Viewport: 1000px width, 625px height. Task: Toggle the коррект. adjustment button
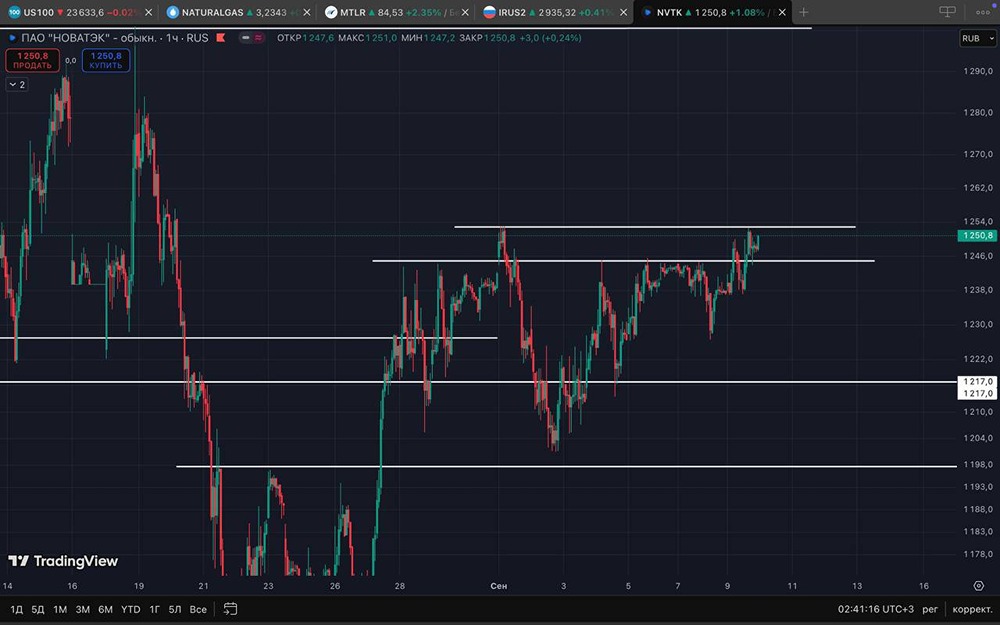(972, 609)
